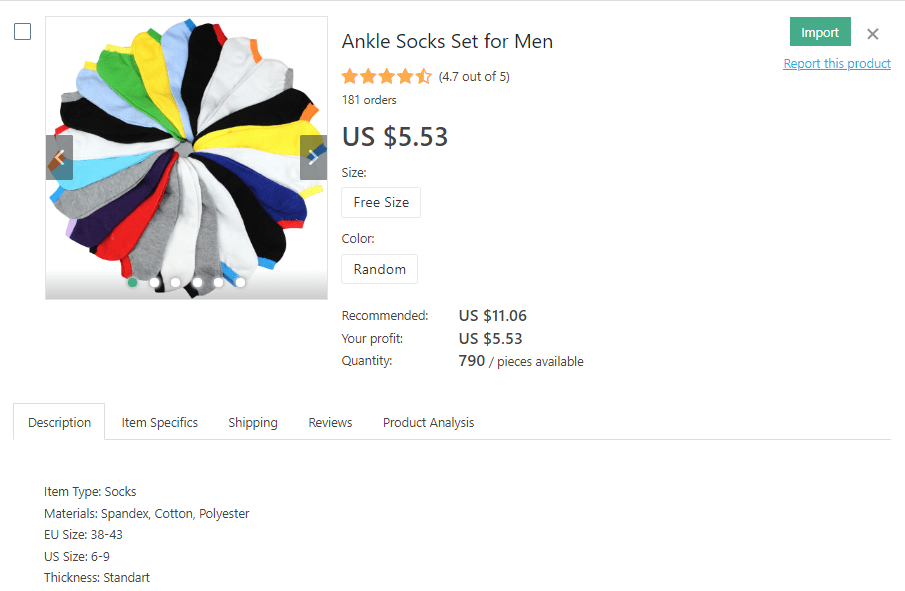Jump to the last image slide dot
Viewport: 905px width, 591px height.
point(240,282)
